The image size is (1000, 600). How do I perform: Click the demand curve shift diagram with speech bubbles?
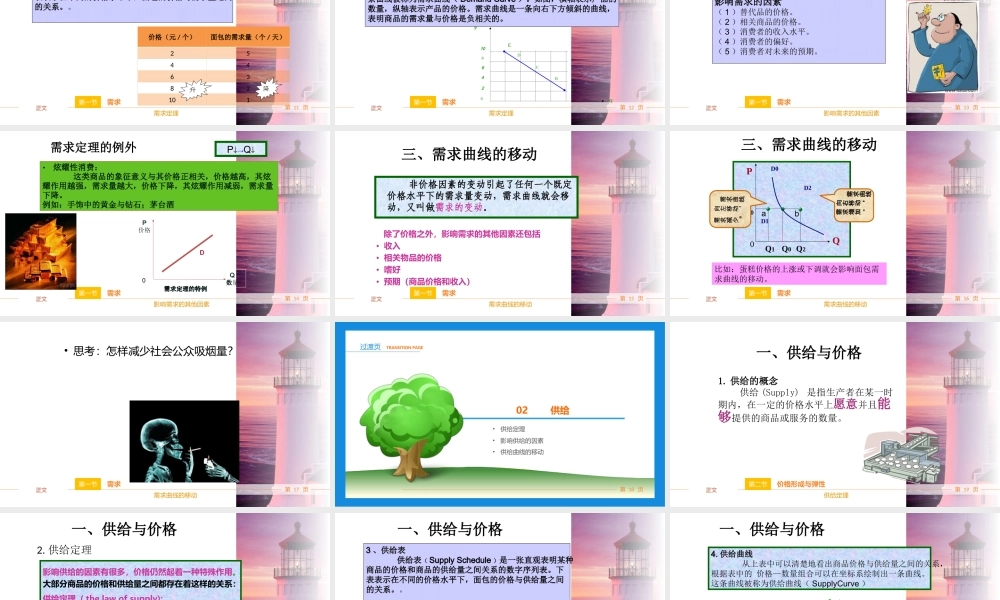(x=790, y=210)
